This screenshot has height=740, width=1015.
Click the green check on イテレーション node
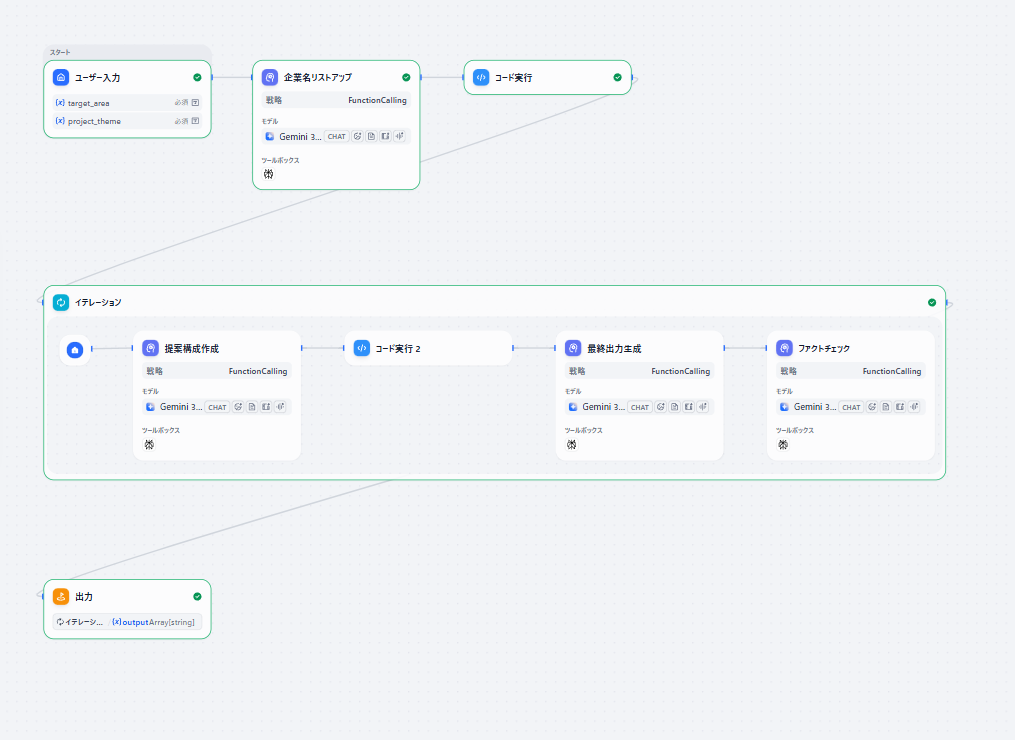pyautogui.click(x=932, y=302)
